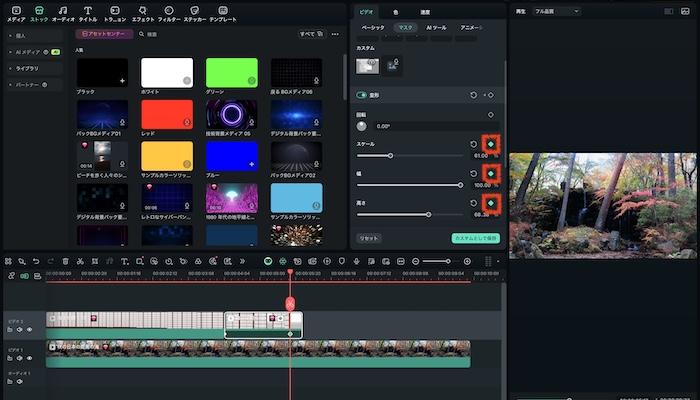Open the エフェクト (Effects) tab icon
The width and height of the screenshot is (700, 400).
[143, 12]
